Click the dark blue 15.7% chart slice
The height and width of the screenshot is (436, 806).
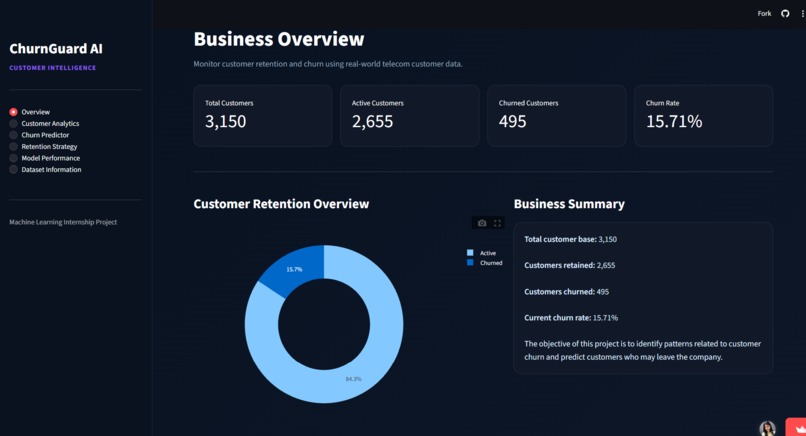297,269
